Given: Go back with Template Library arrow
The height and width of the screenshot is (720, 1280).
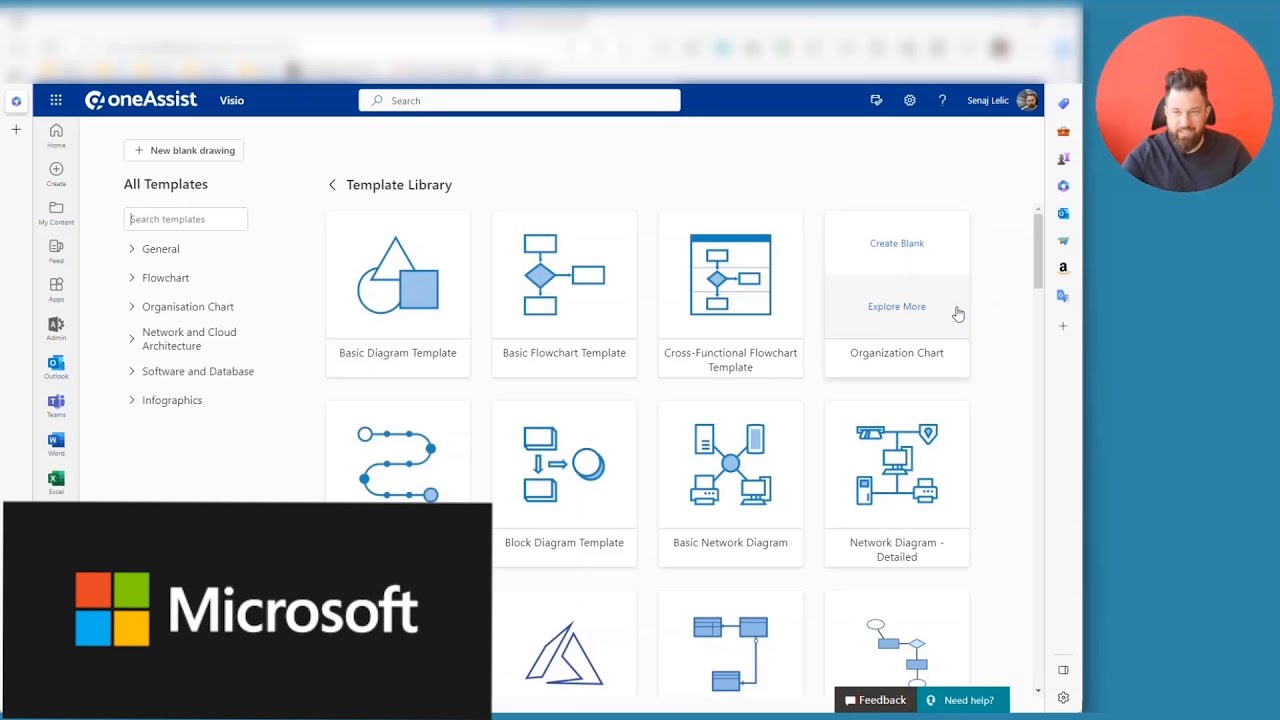Looking at the screenshot, I should coord(333,185).
